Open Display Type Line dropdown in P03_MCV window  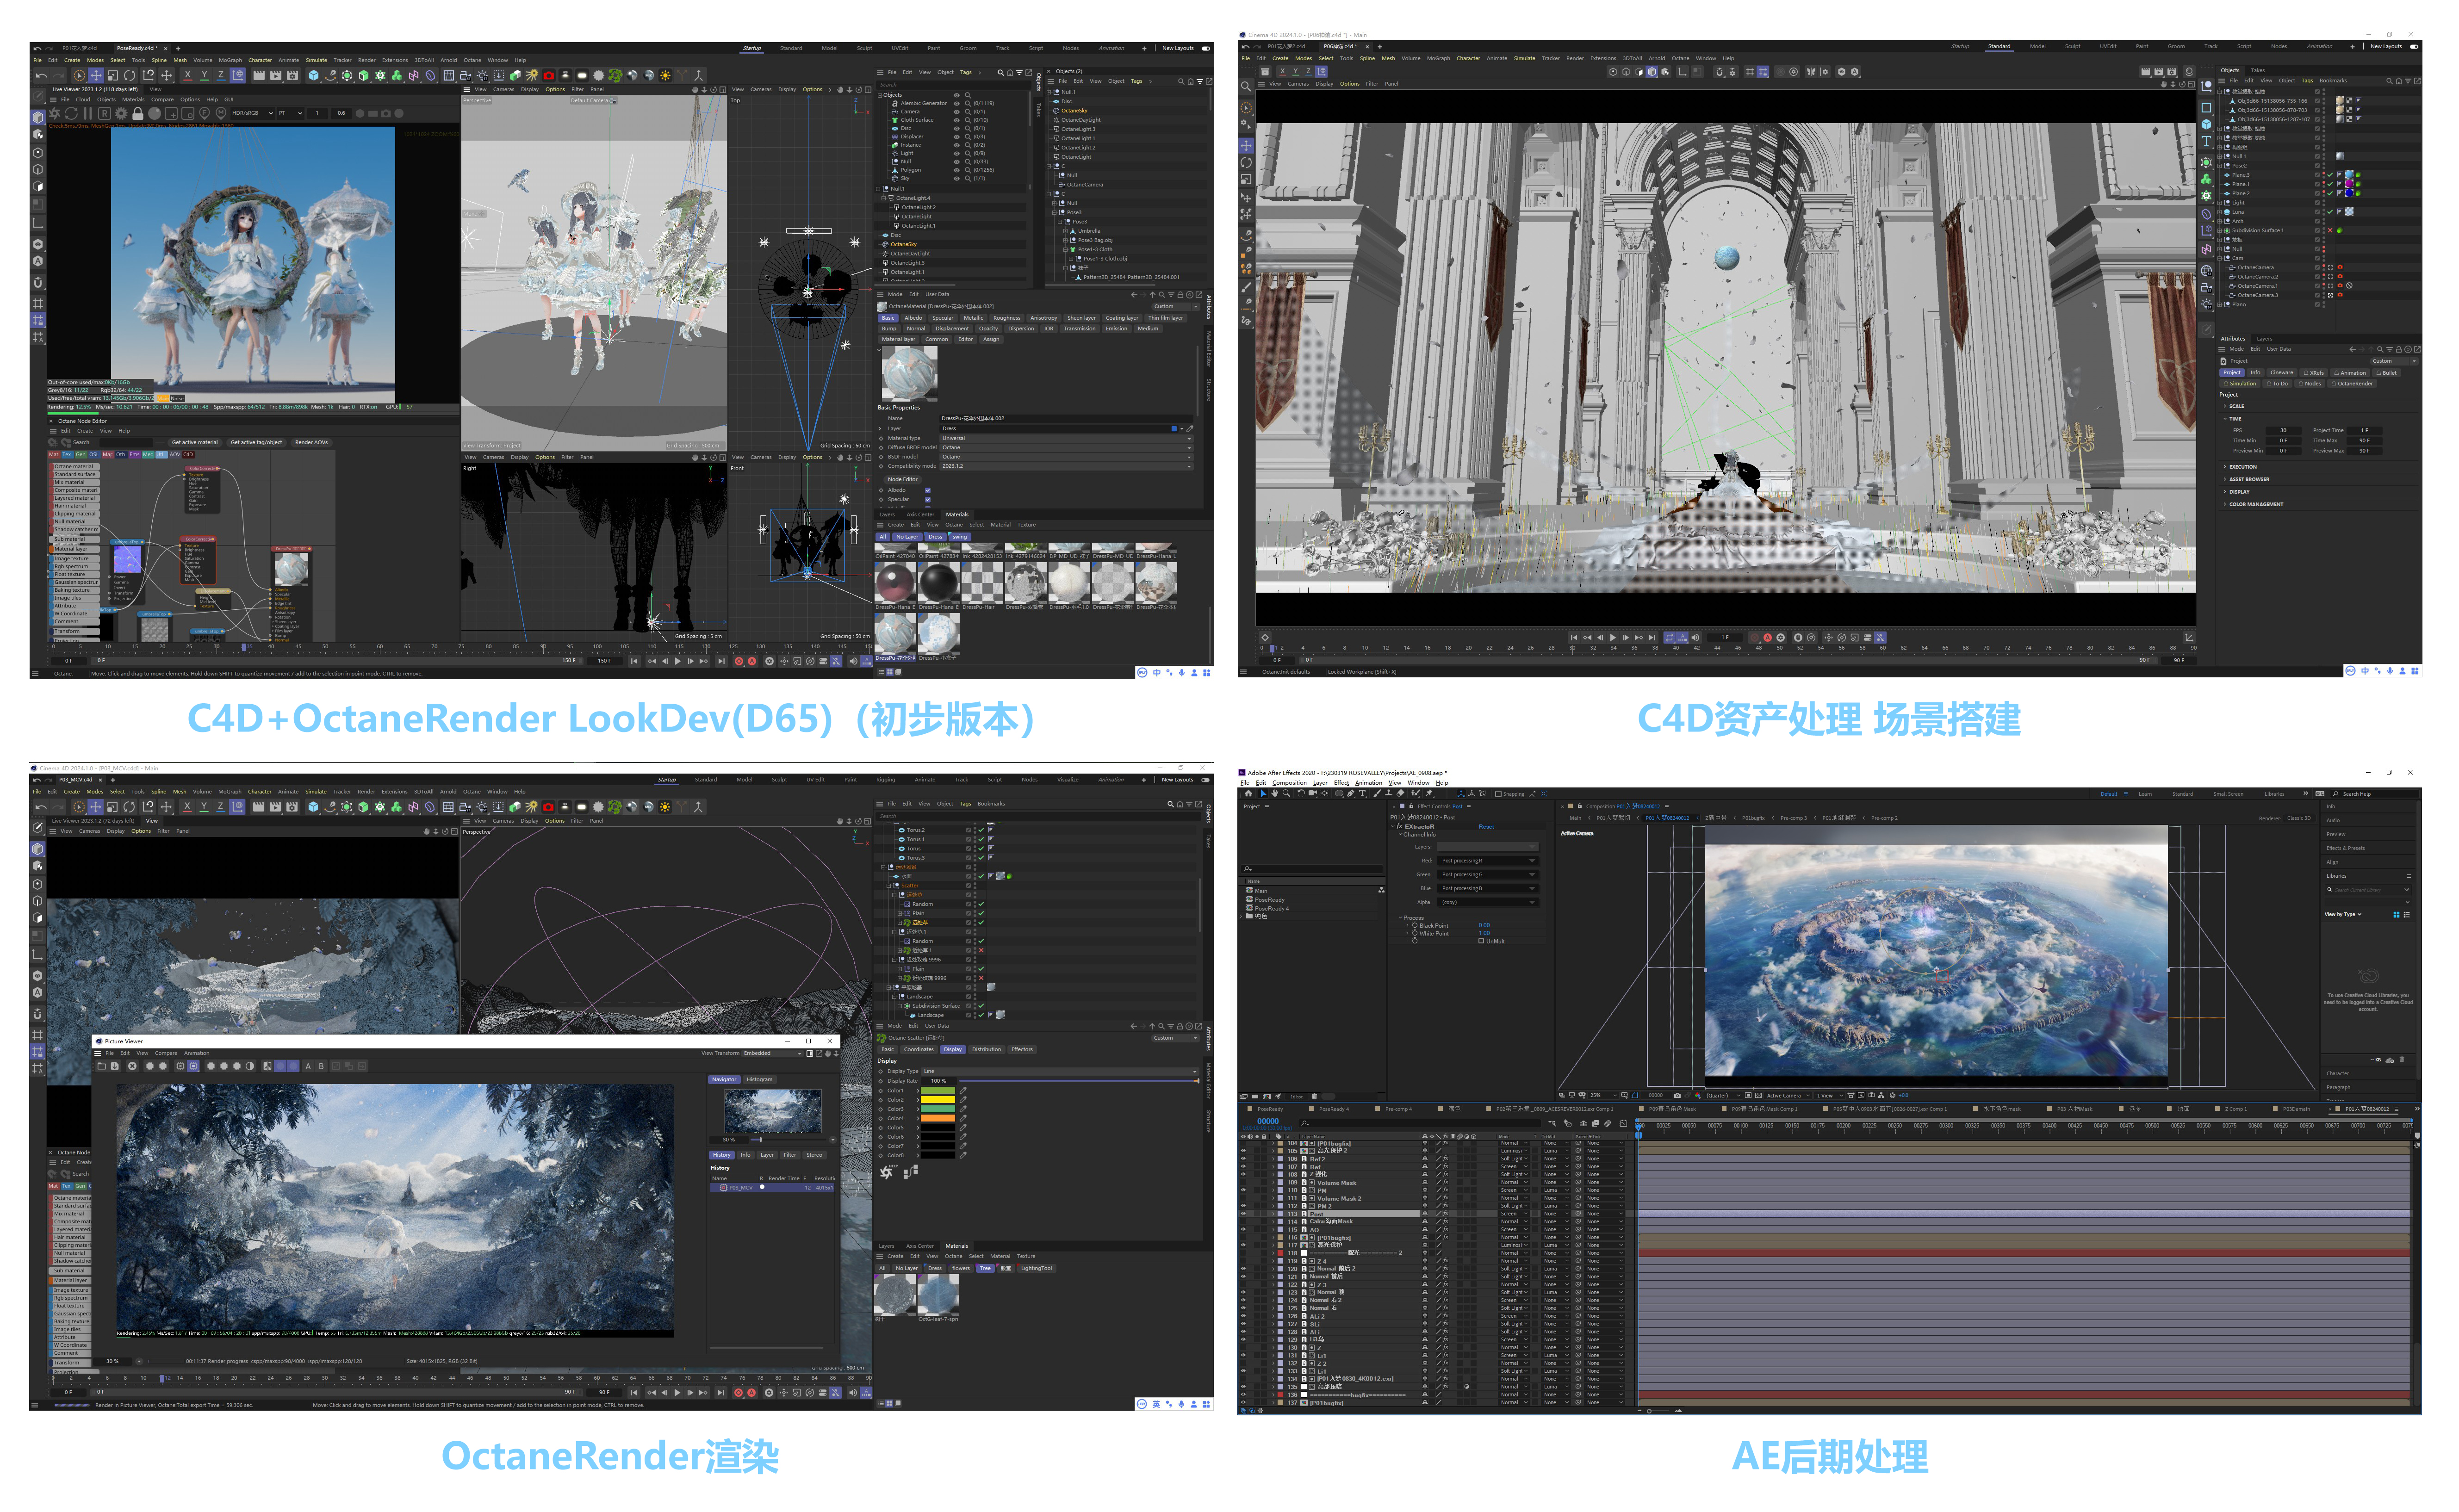pos(1060,1071)
